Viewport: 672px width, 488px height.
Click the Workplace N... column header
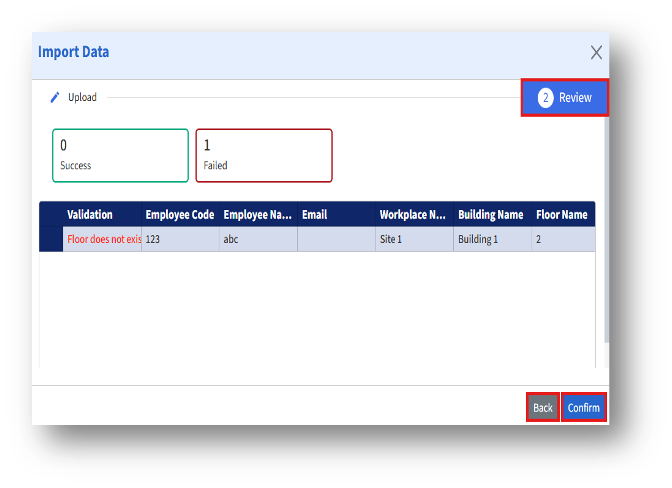(x=414, y=214)
